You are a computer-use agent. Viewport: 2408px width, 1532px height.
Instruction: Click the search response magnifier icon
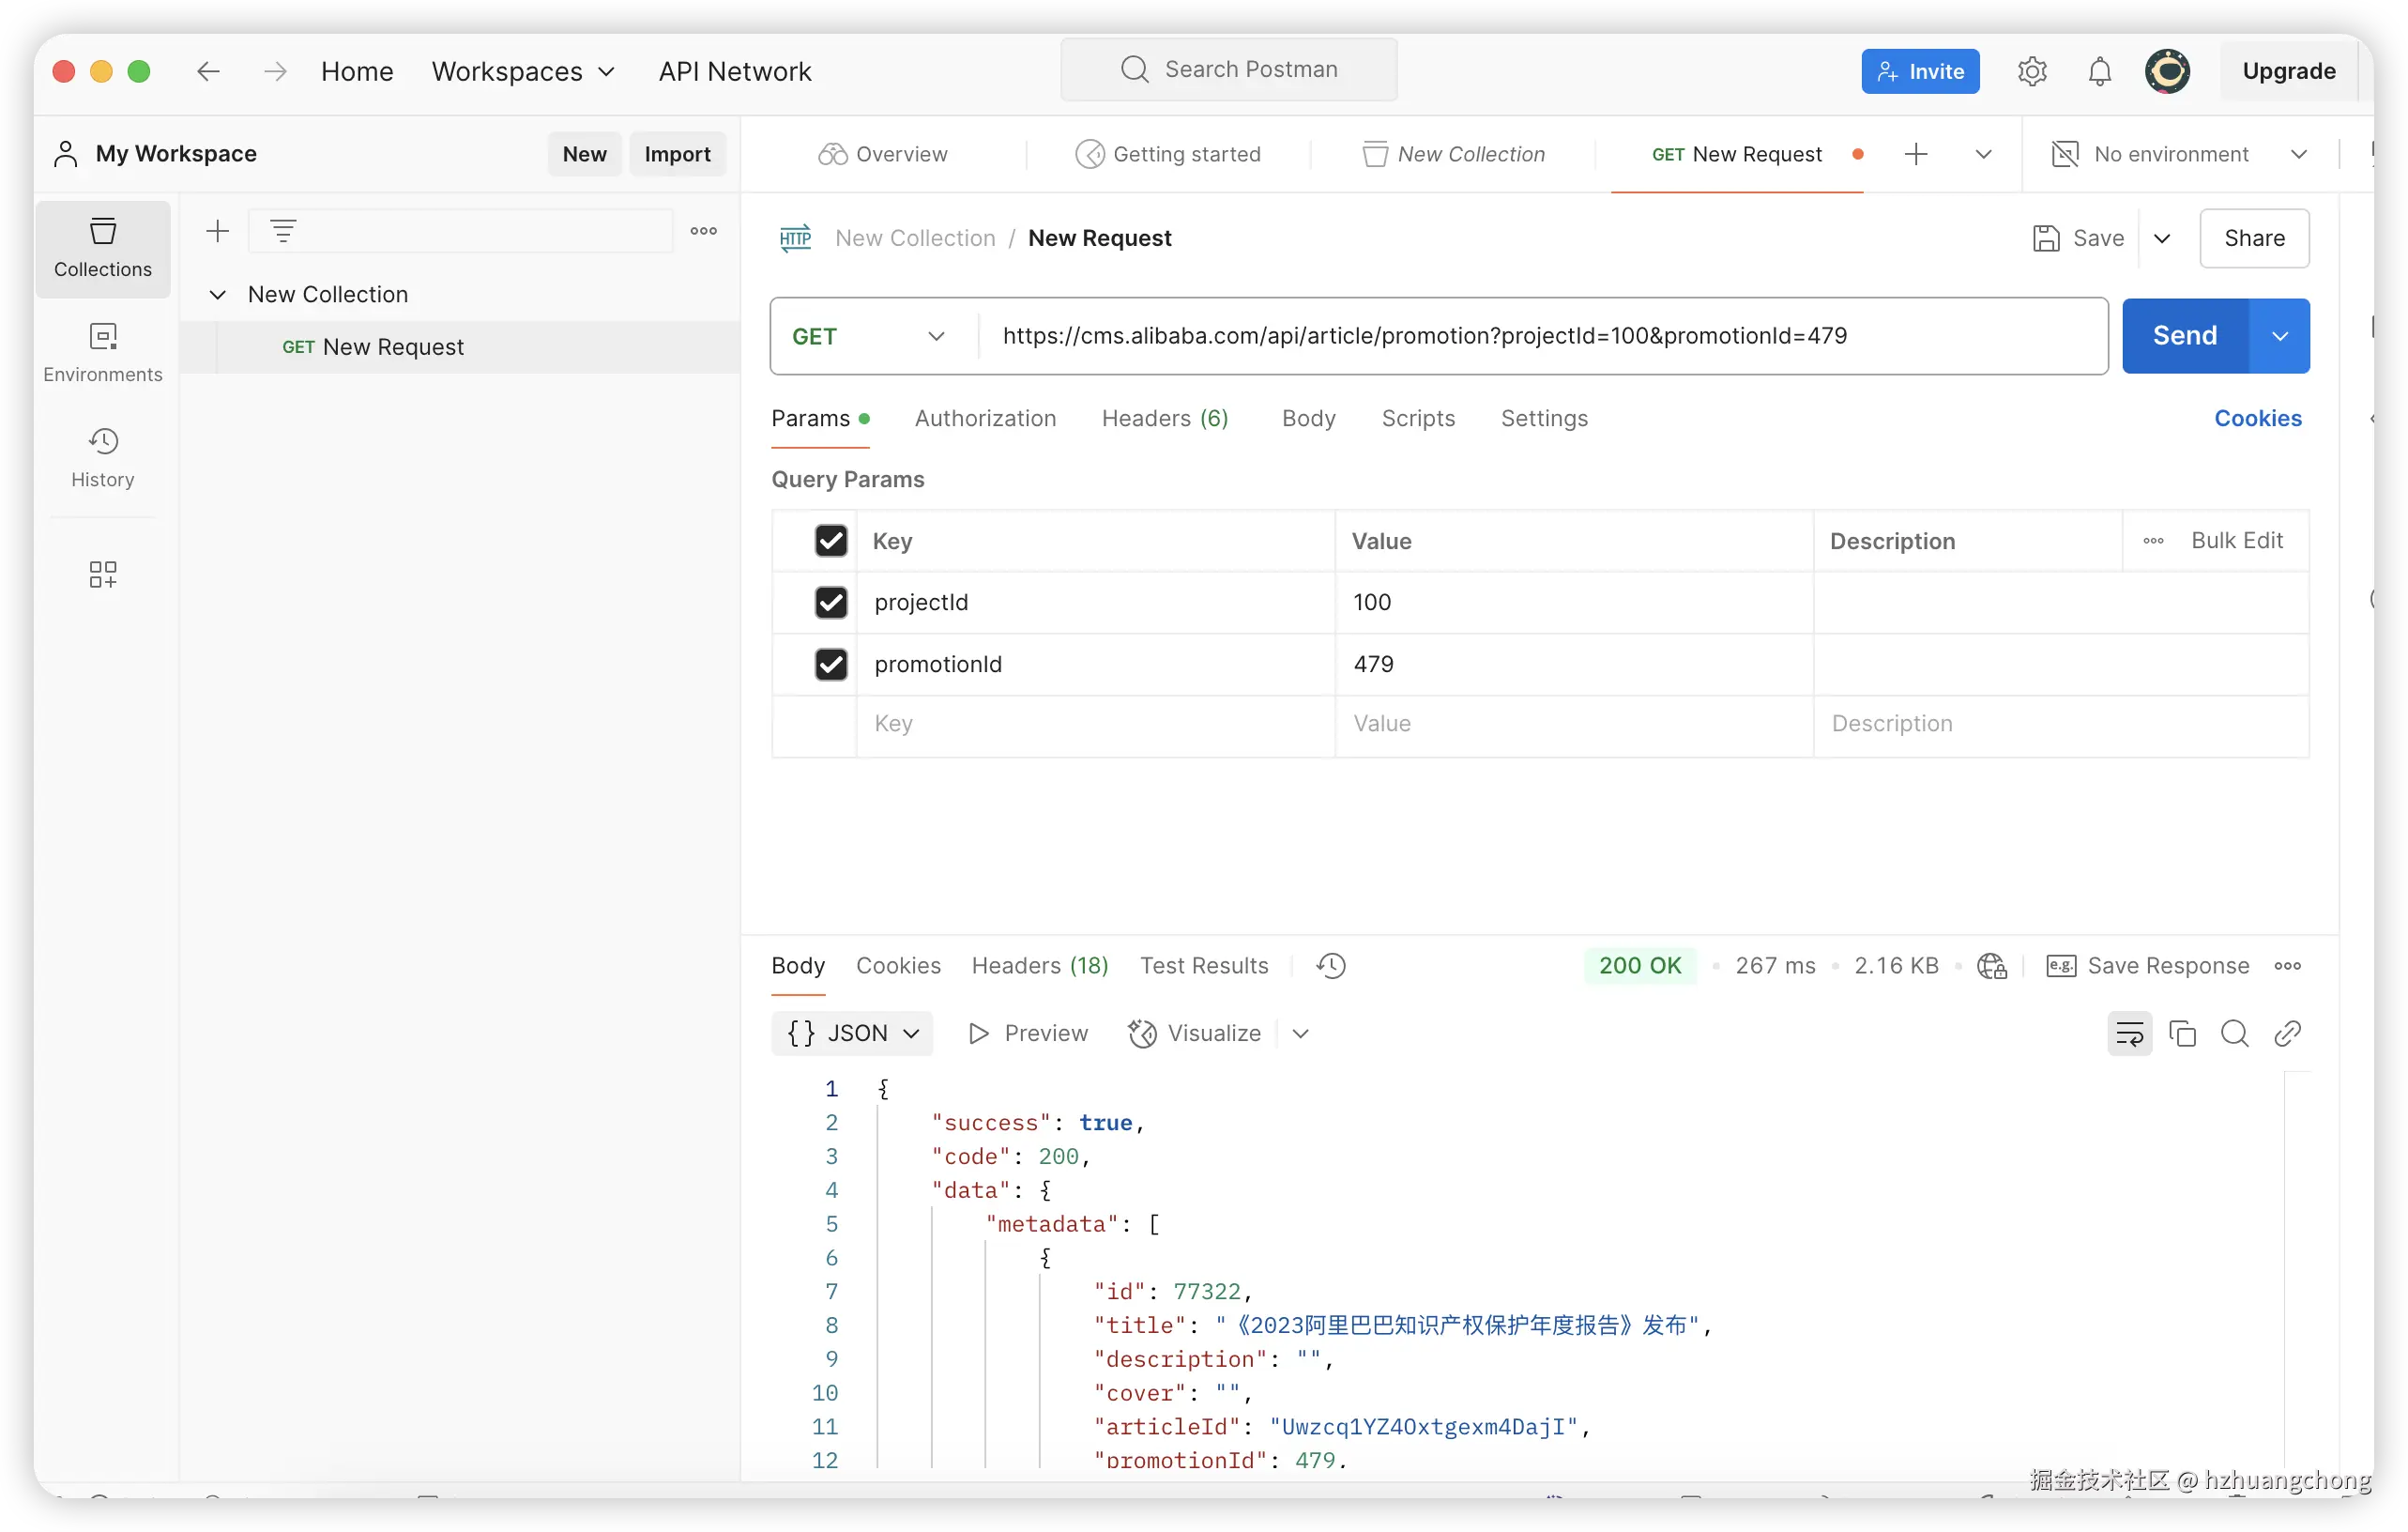tap(2234, 1033)
